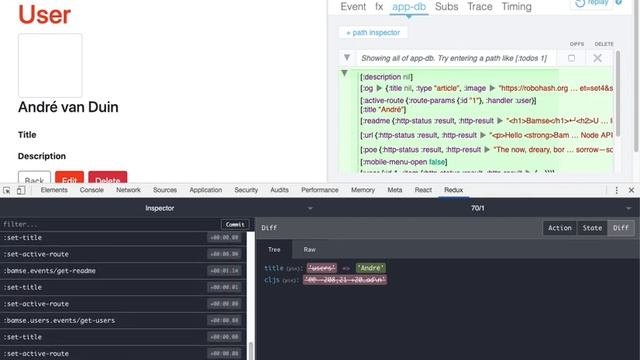Image resolution: width=640 pixels, height=360 pixels.
Task: Show the State view
Action: point(592,228)
